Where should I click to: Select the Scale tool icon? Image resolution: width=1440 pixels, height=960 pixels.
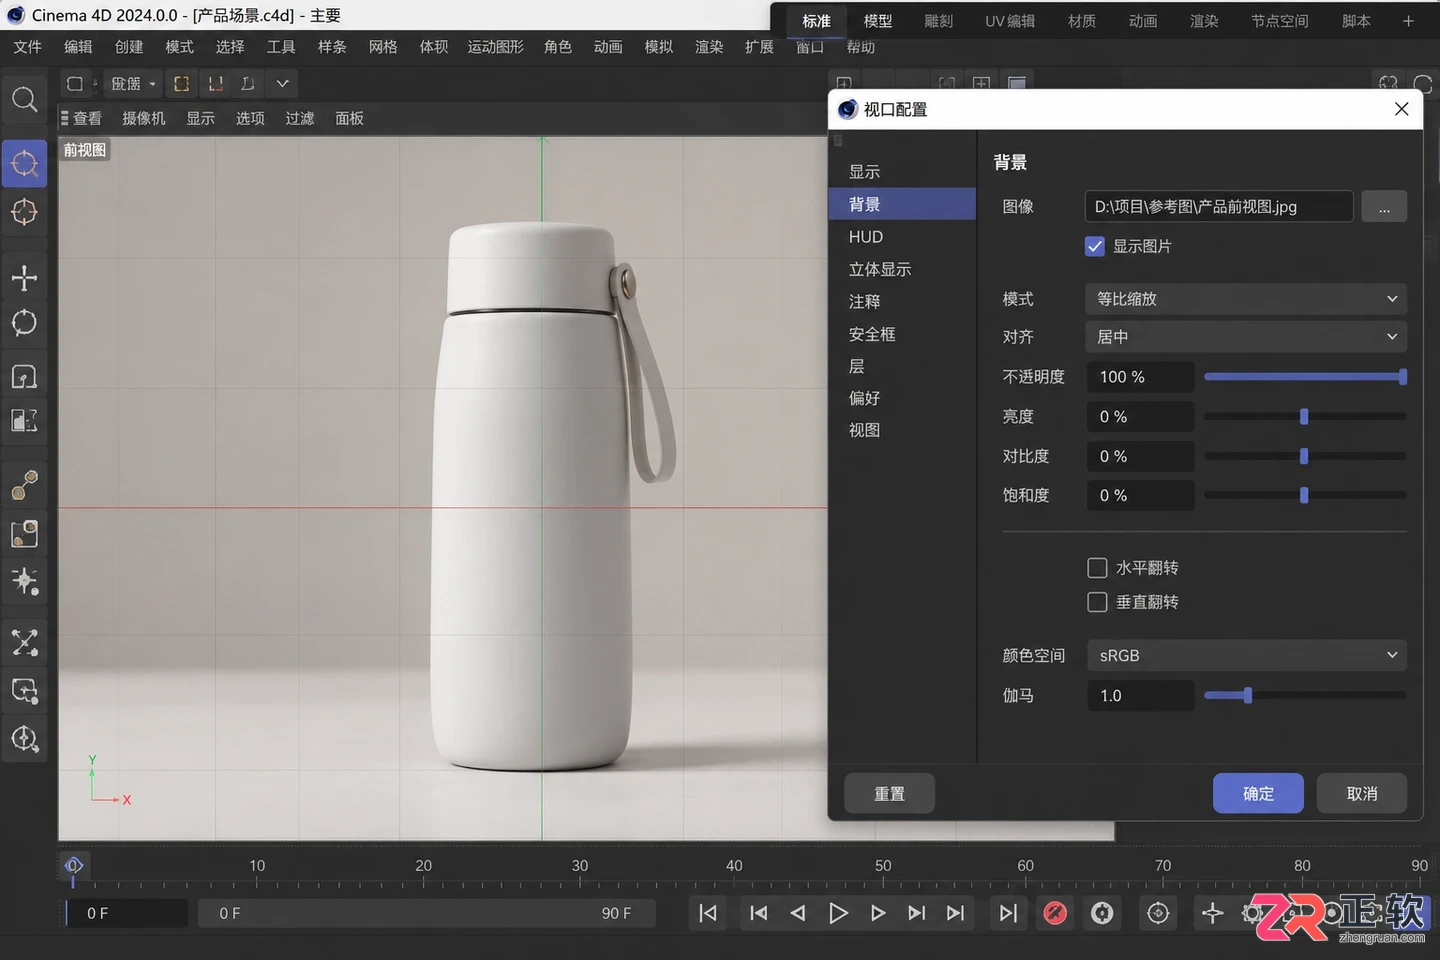(24, 376)
